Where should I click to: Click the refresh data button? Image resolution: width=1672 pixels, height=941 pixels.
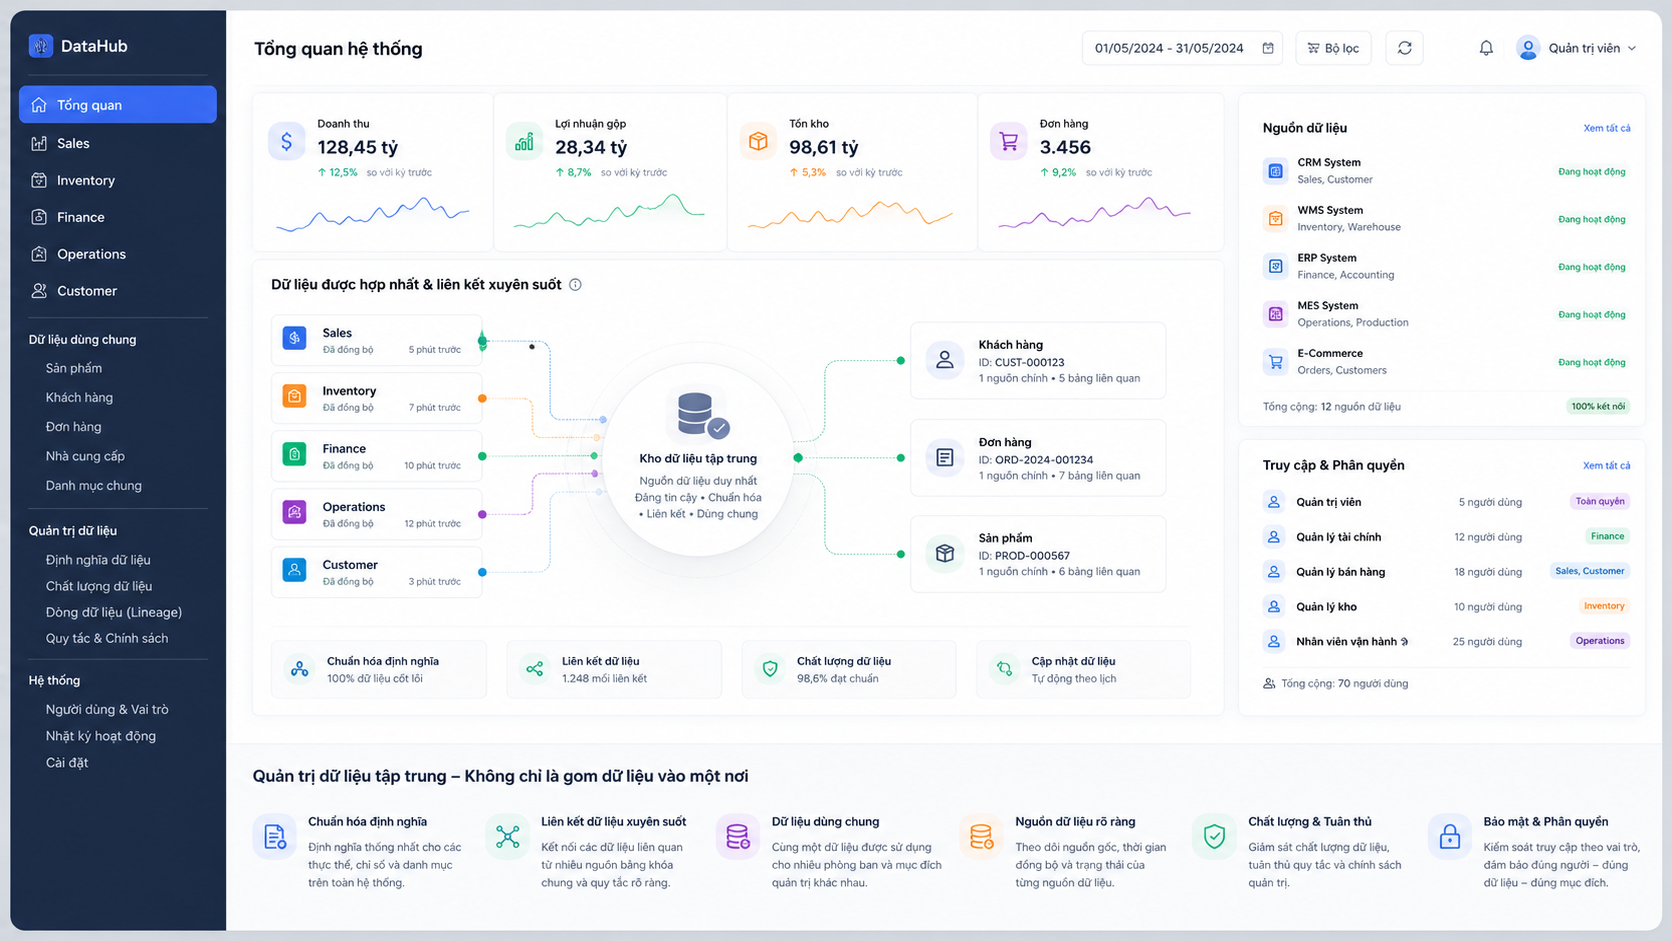point(1404,48)
